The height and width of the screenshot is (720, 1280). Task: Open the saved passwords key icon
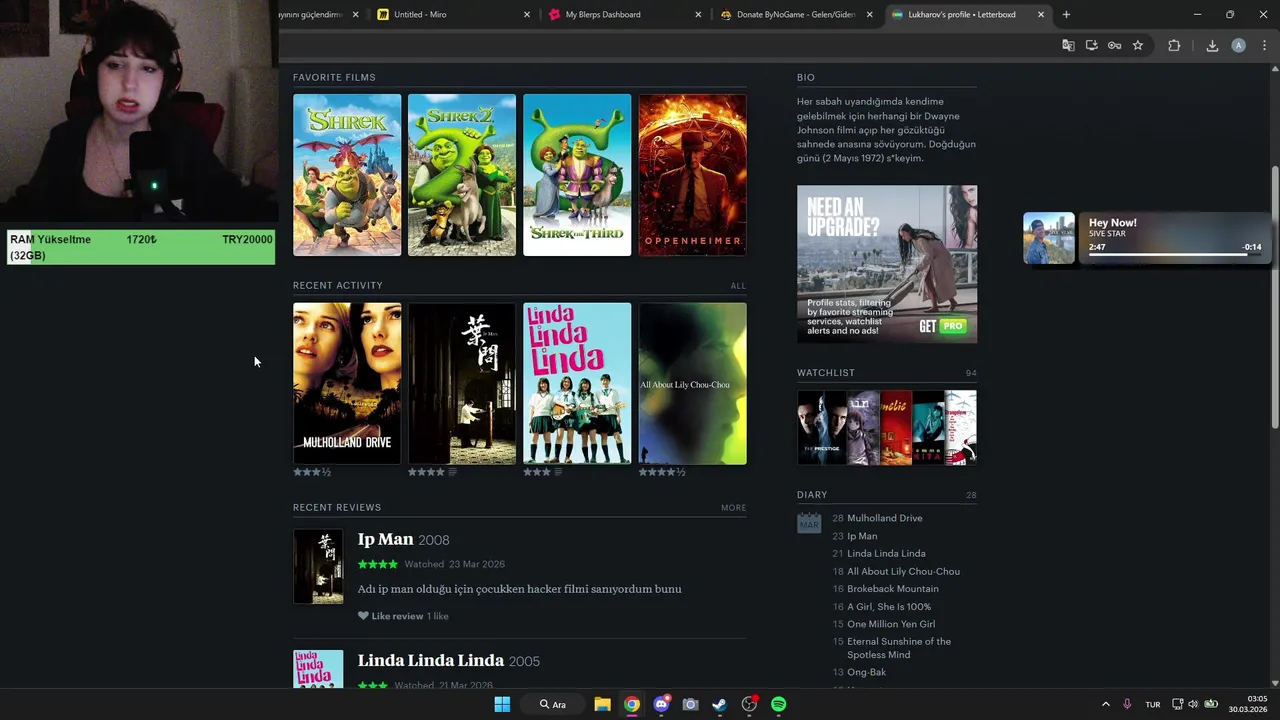[x=1114, y=45]
